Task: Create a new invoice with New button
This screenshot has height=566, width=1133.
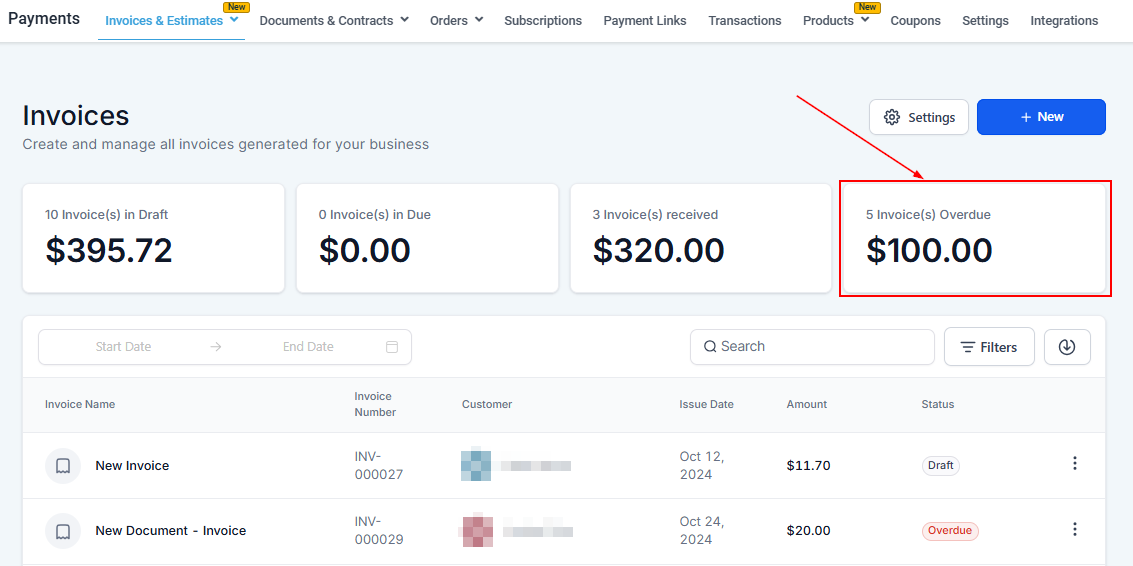Action: coord(1040,117)
